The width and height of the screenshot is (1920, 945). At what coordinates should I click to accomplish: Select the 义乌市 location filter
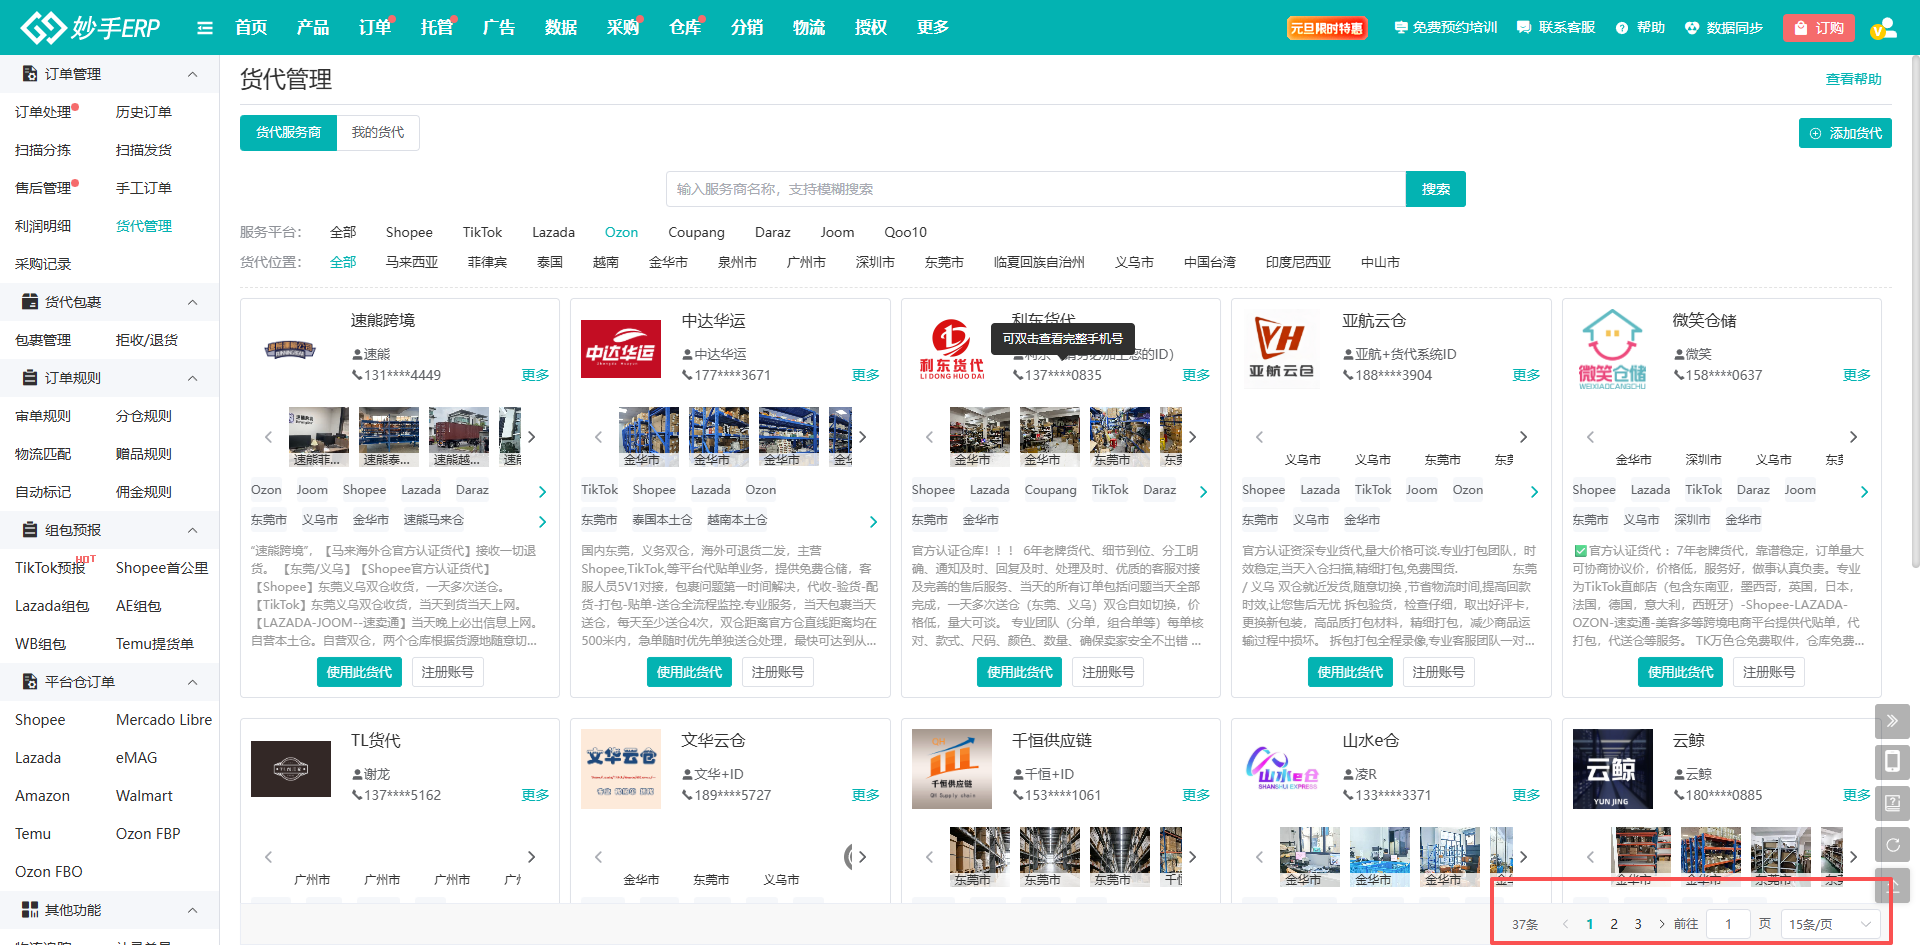pyautogui.click(x=1134, y=262)
